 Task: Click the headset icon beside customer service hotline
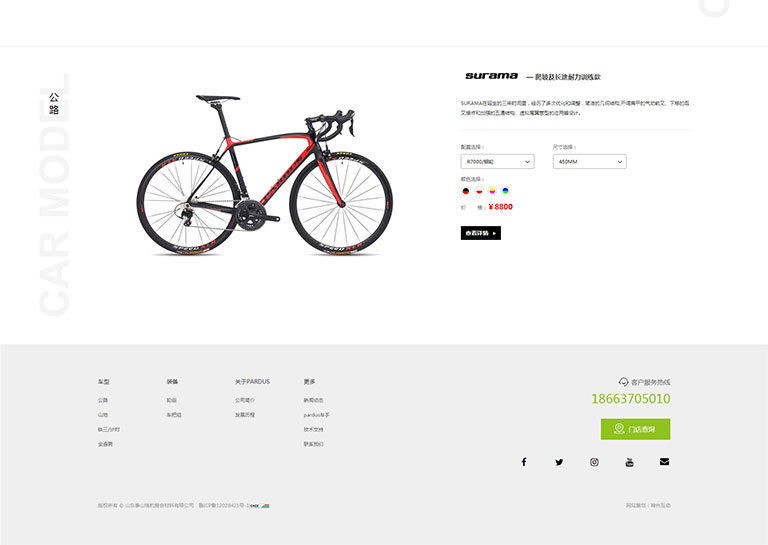pyautogui.click(x=623, y=381)
